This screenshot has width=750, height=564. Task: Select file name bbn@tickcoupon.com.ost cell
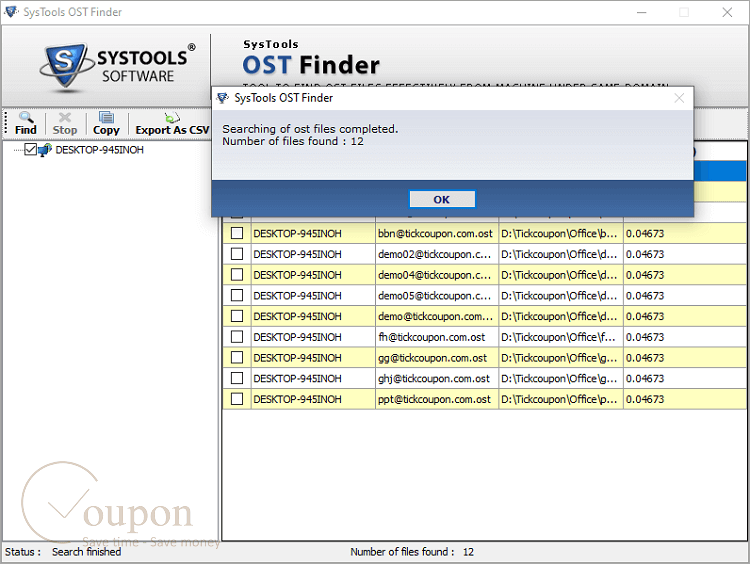coord(437,233)
